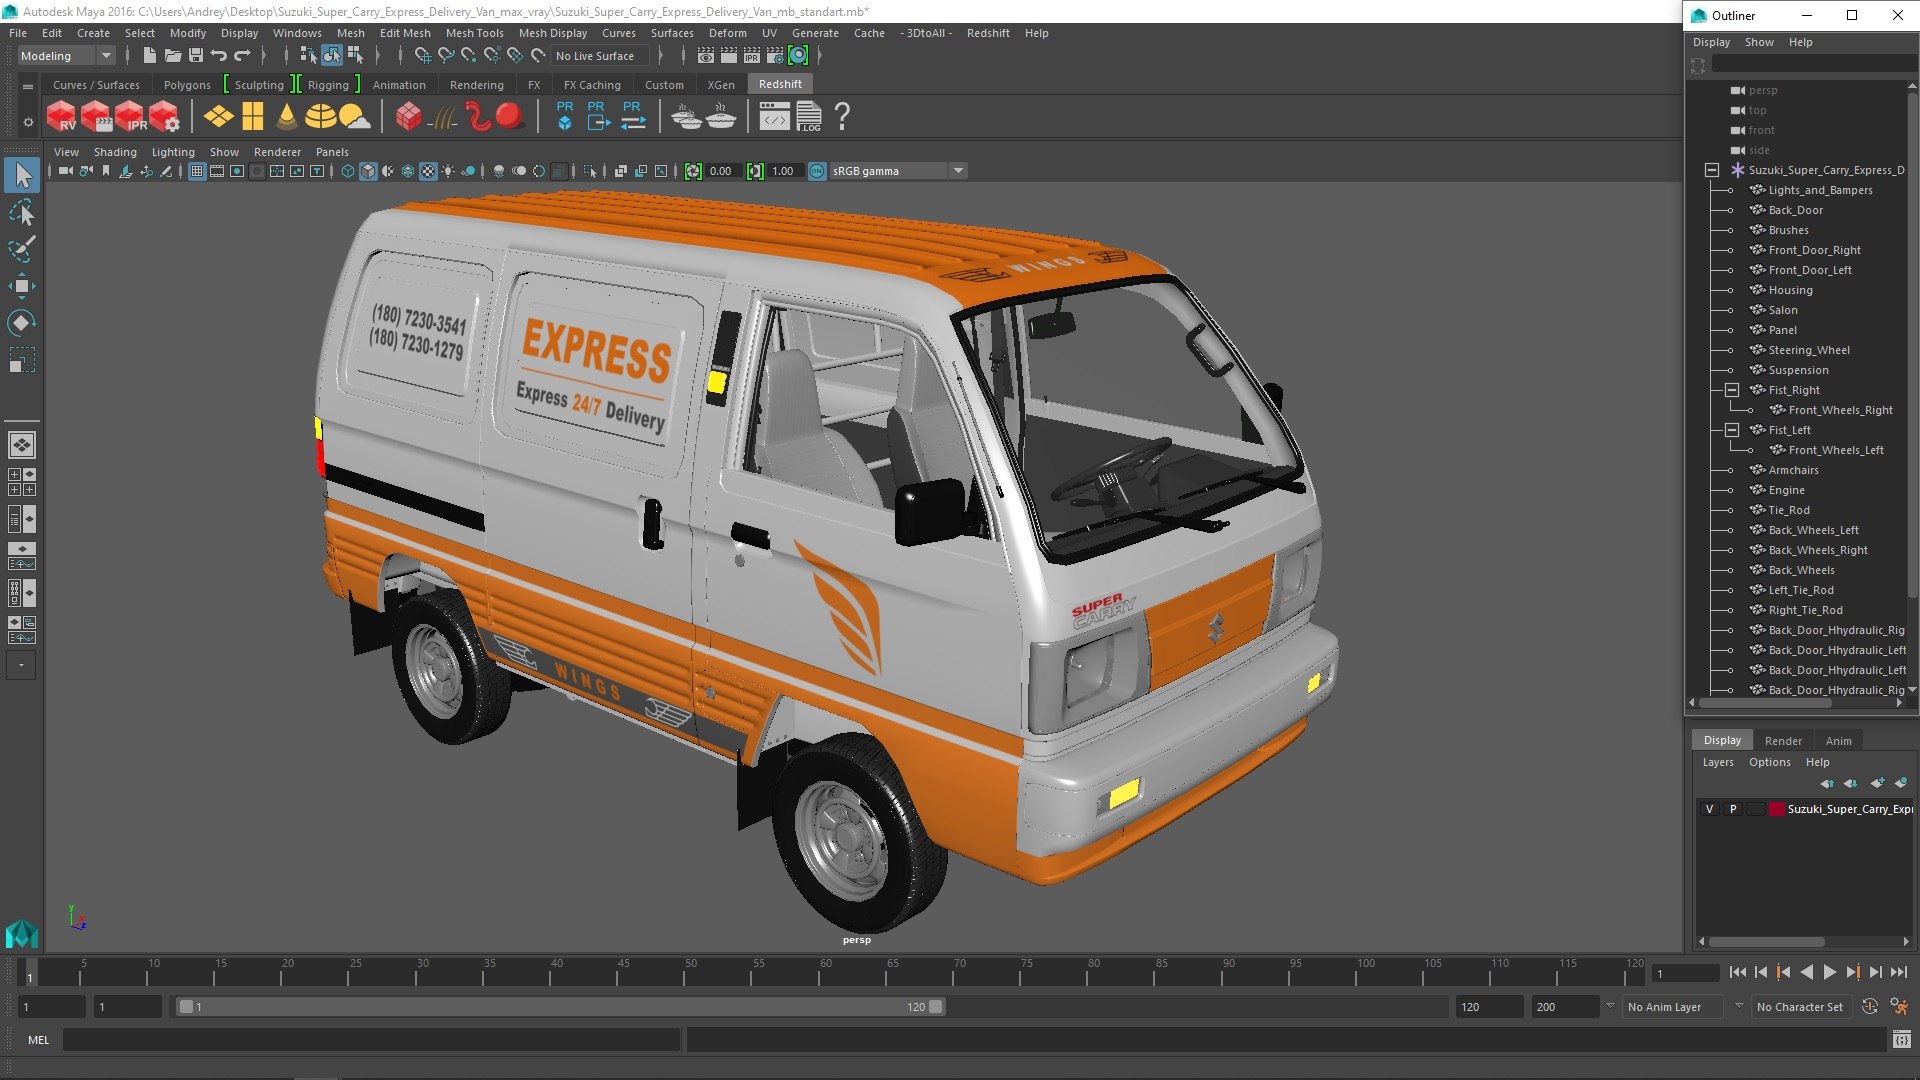
Task: Select the arrow Select tool
Action: coord(22,176)
